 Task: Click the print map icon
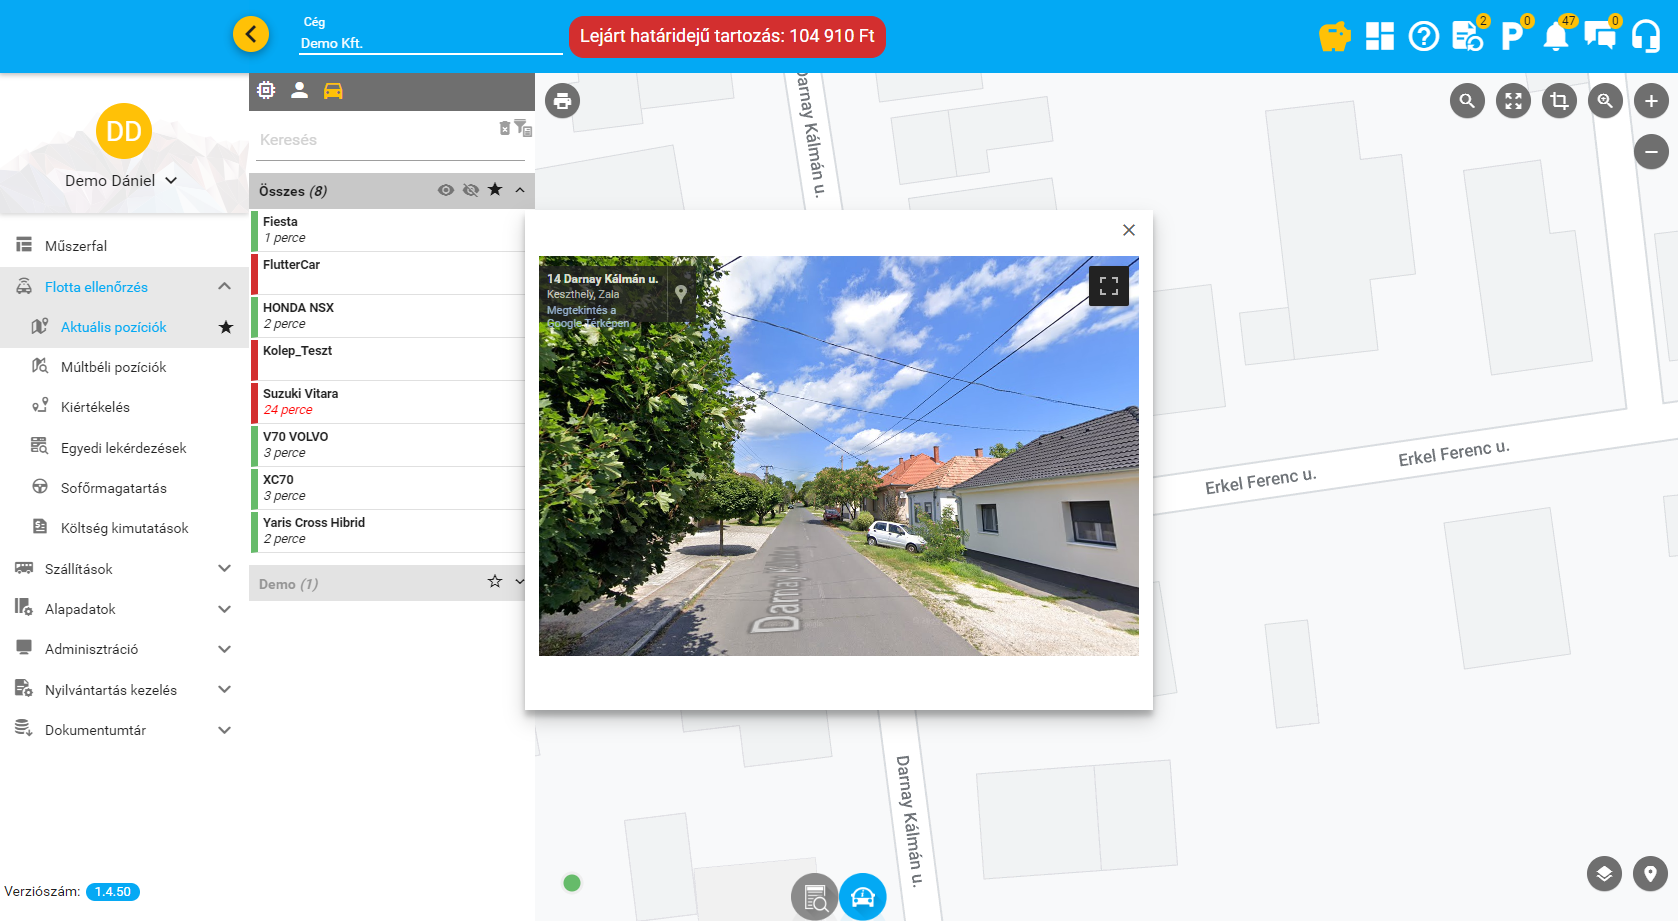coord(562,101)
